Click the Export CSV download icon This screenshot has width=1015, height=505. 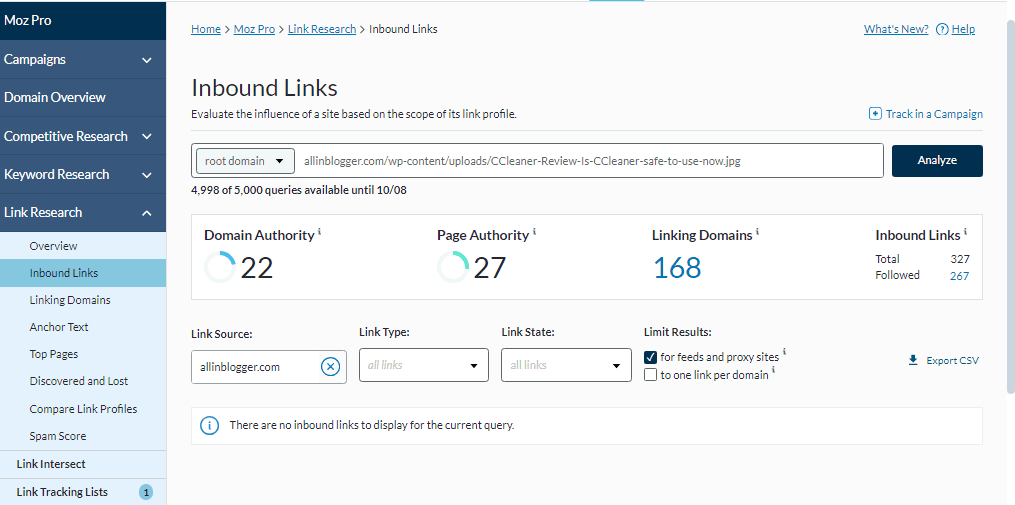click(913, 361)
